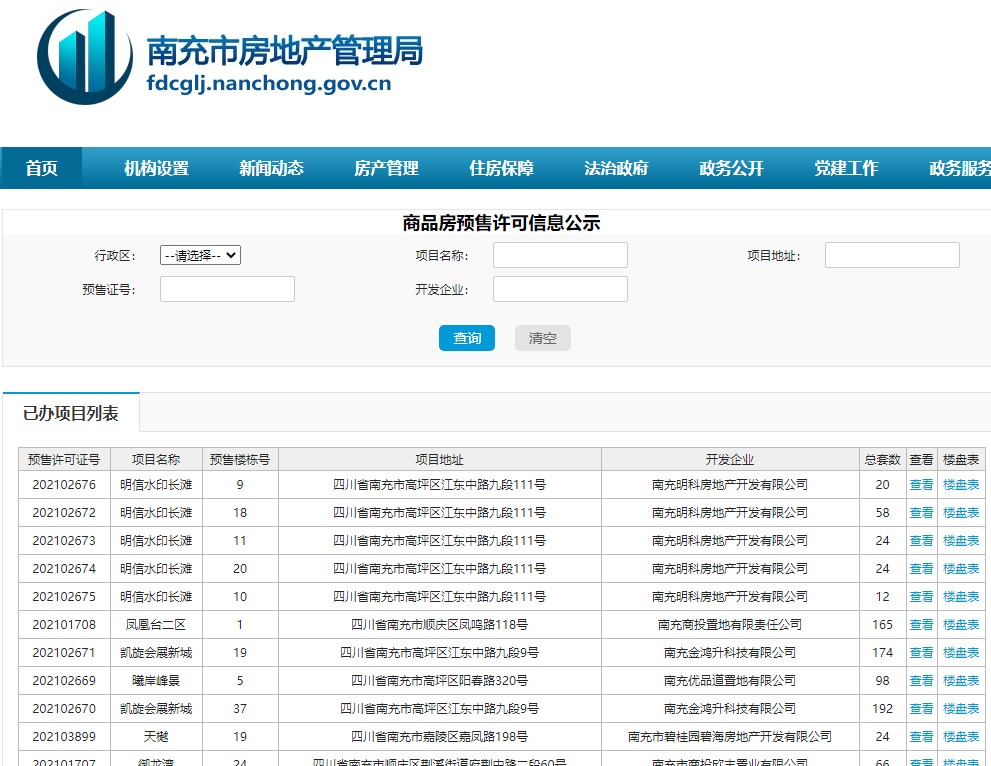Open 楼盘表 for permit 202102670
The image size is (991, 766).
pos(961,708)
